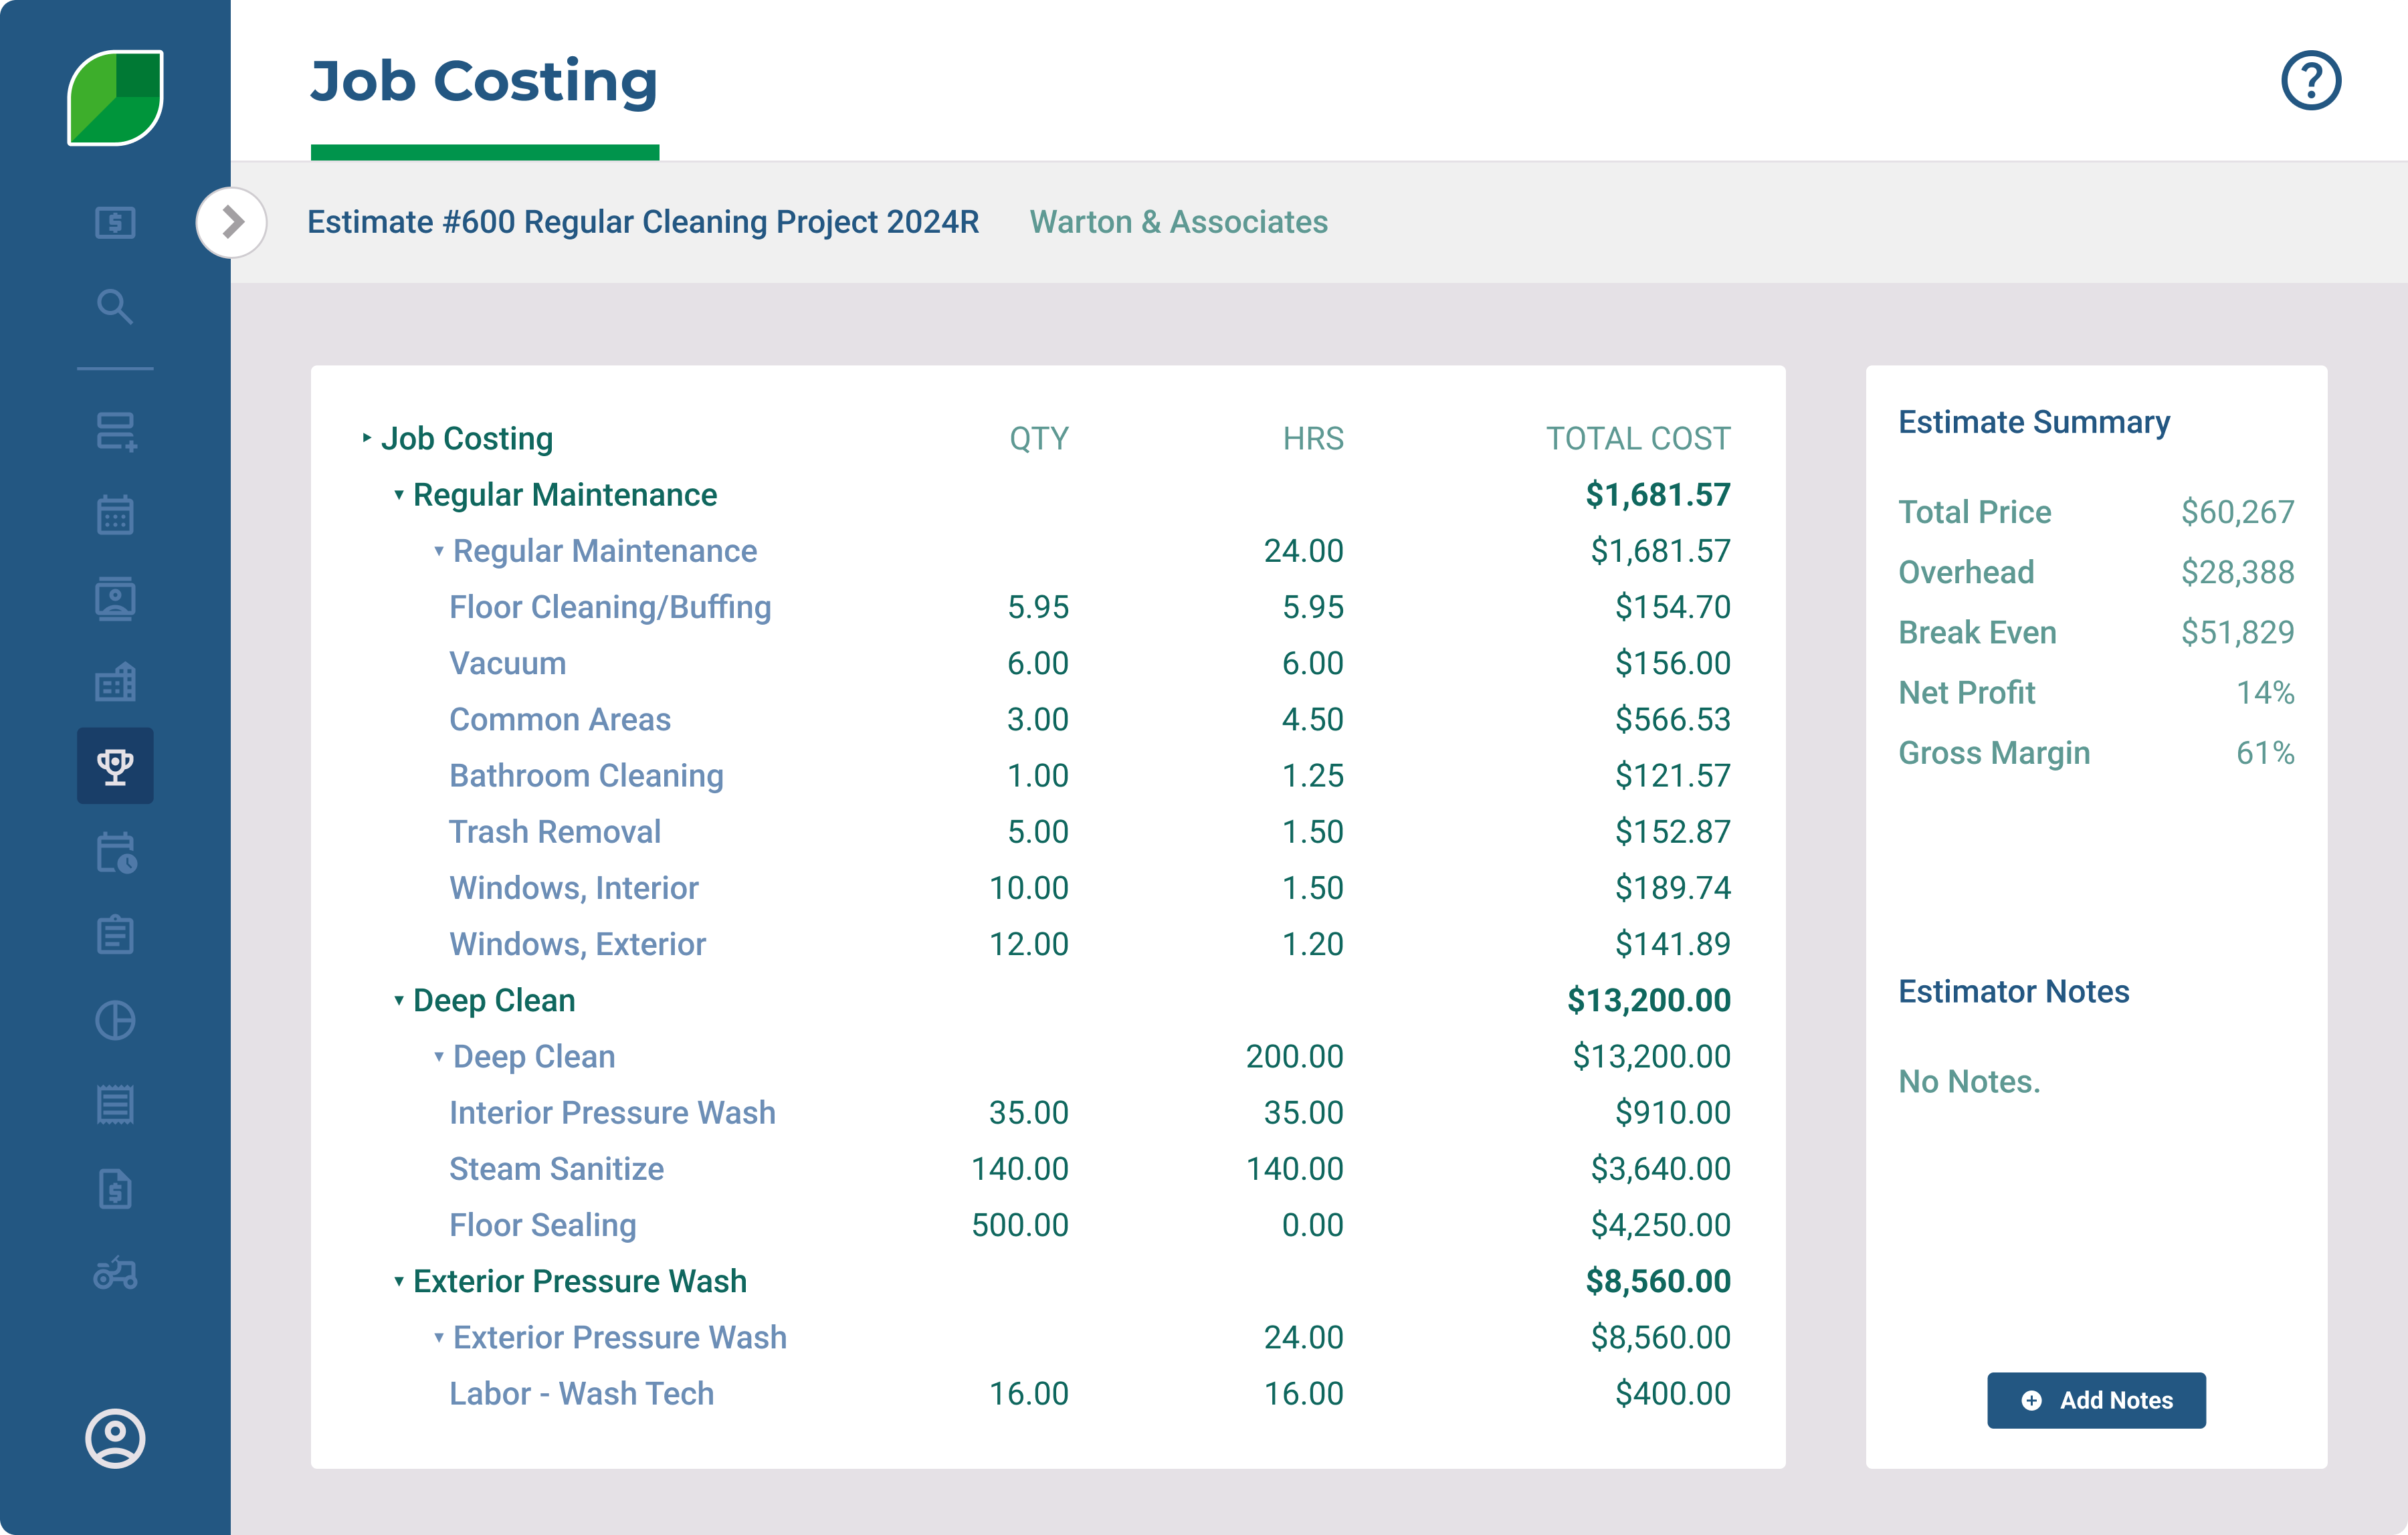Select the equipment tractor icon

click(115, 1273)
